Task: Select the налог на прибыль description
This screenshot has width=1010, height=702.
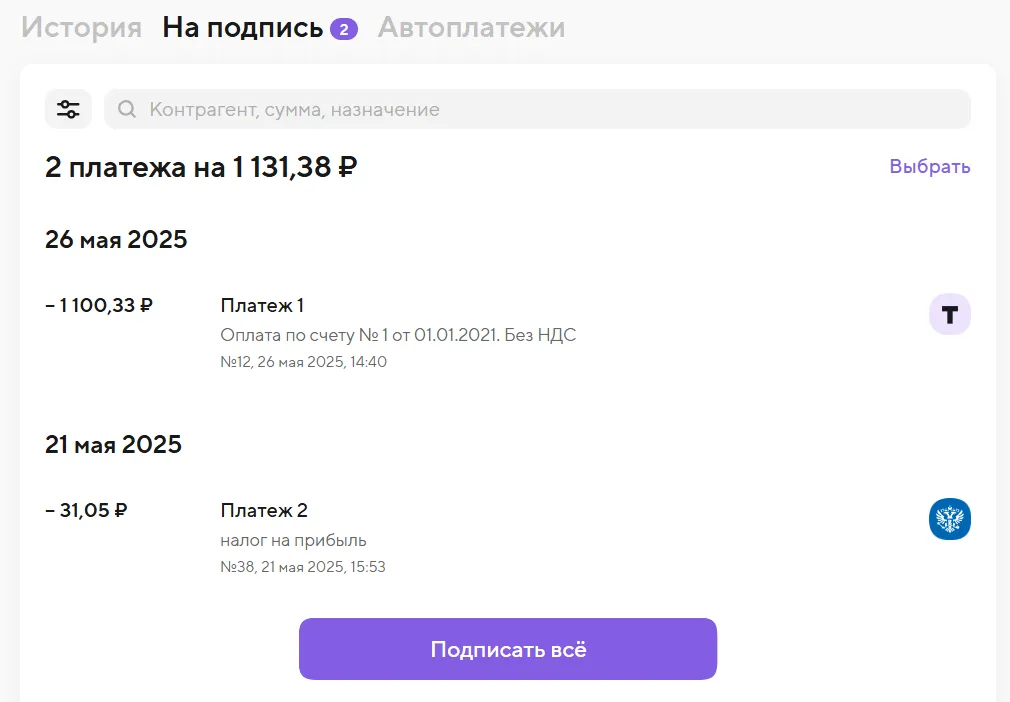Action: (293, 540)
